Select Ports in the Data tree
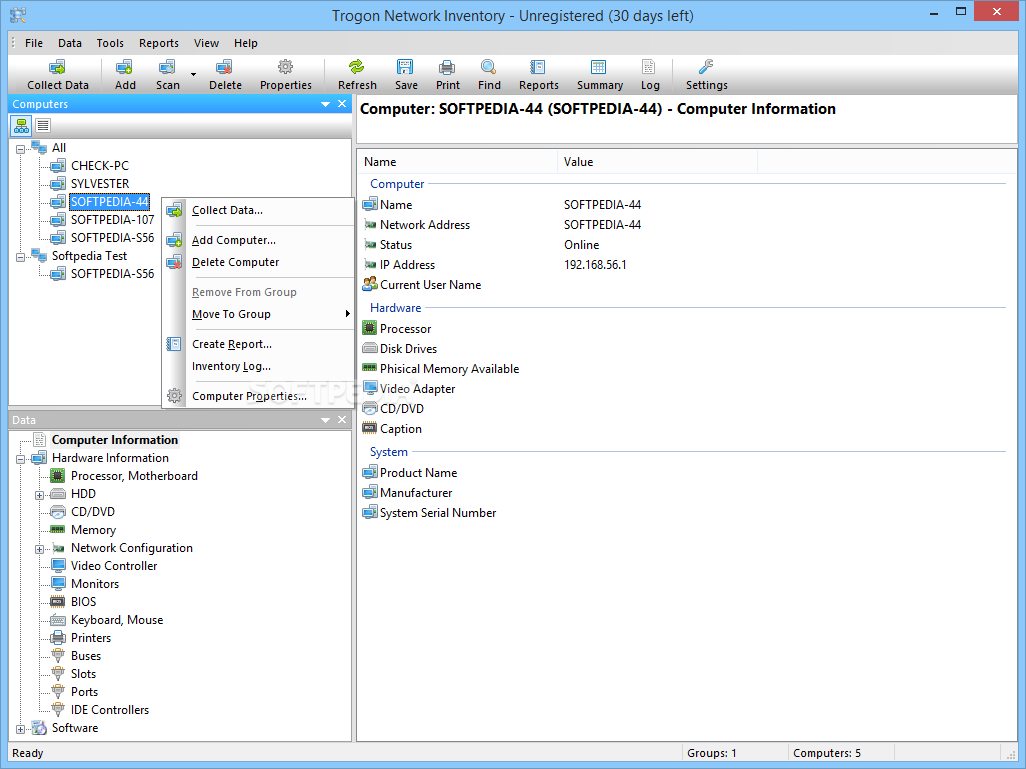 tap(84, 692)
